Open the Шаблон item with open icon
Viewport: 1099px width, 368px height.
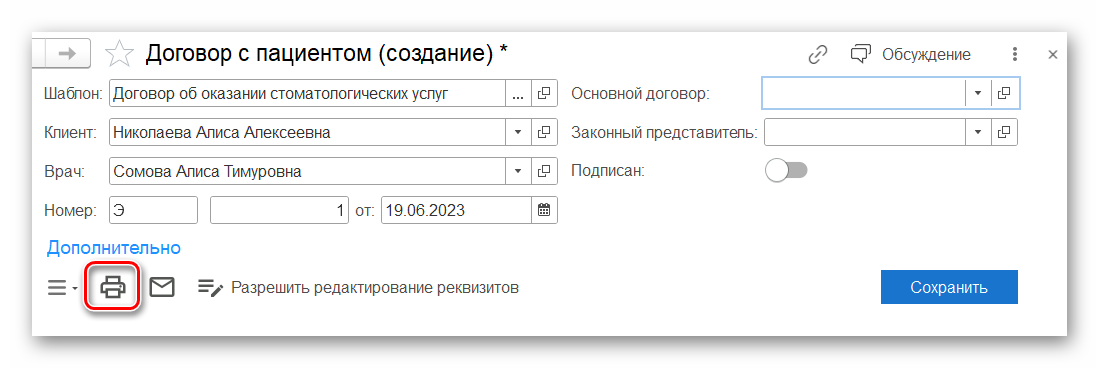(544, 93)
